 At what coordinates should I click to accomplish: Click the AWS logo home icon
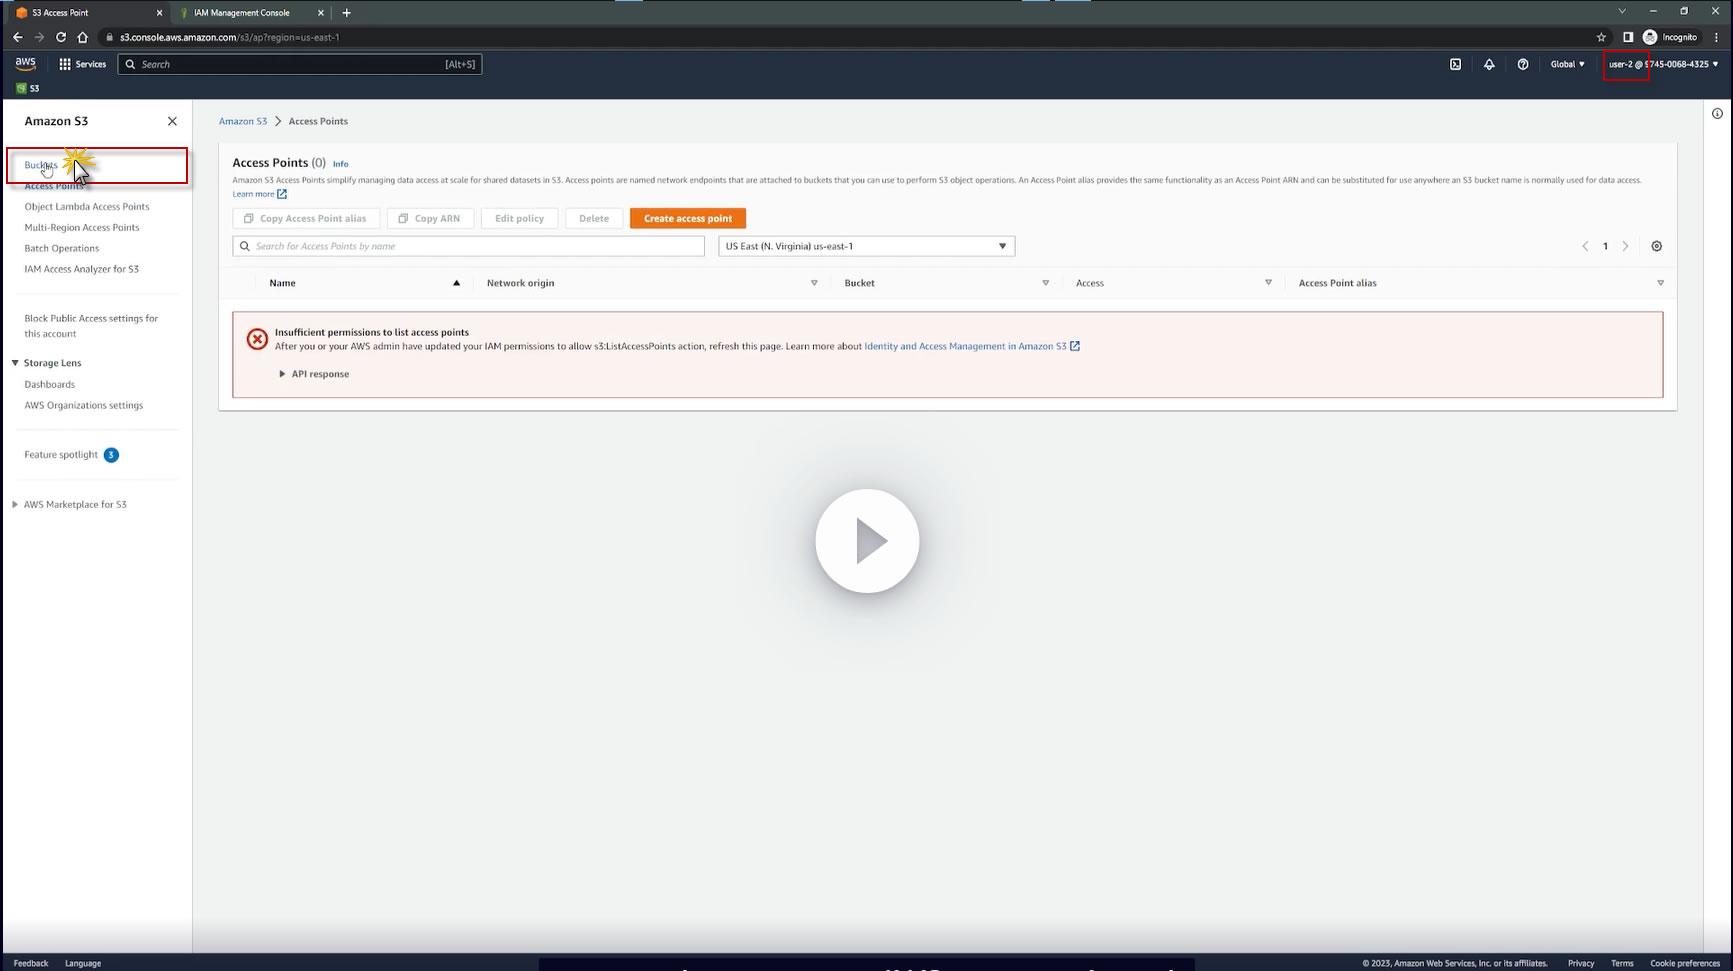[26, 63]
